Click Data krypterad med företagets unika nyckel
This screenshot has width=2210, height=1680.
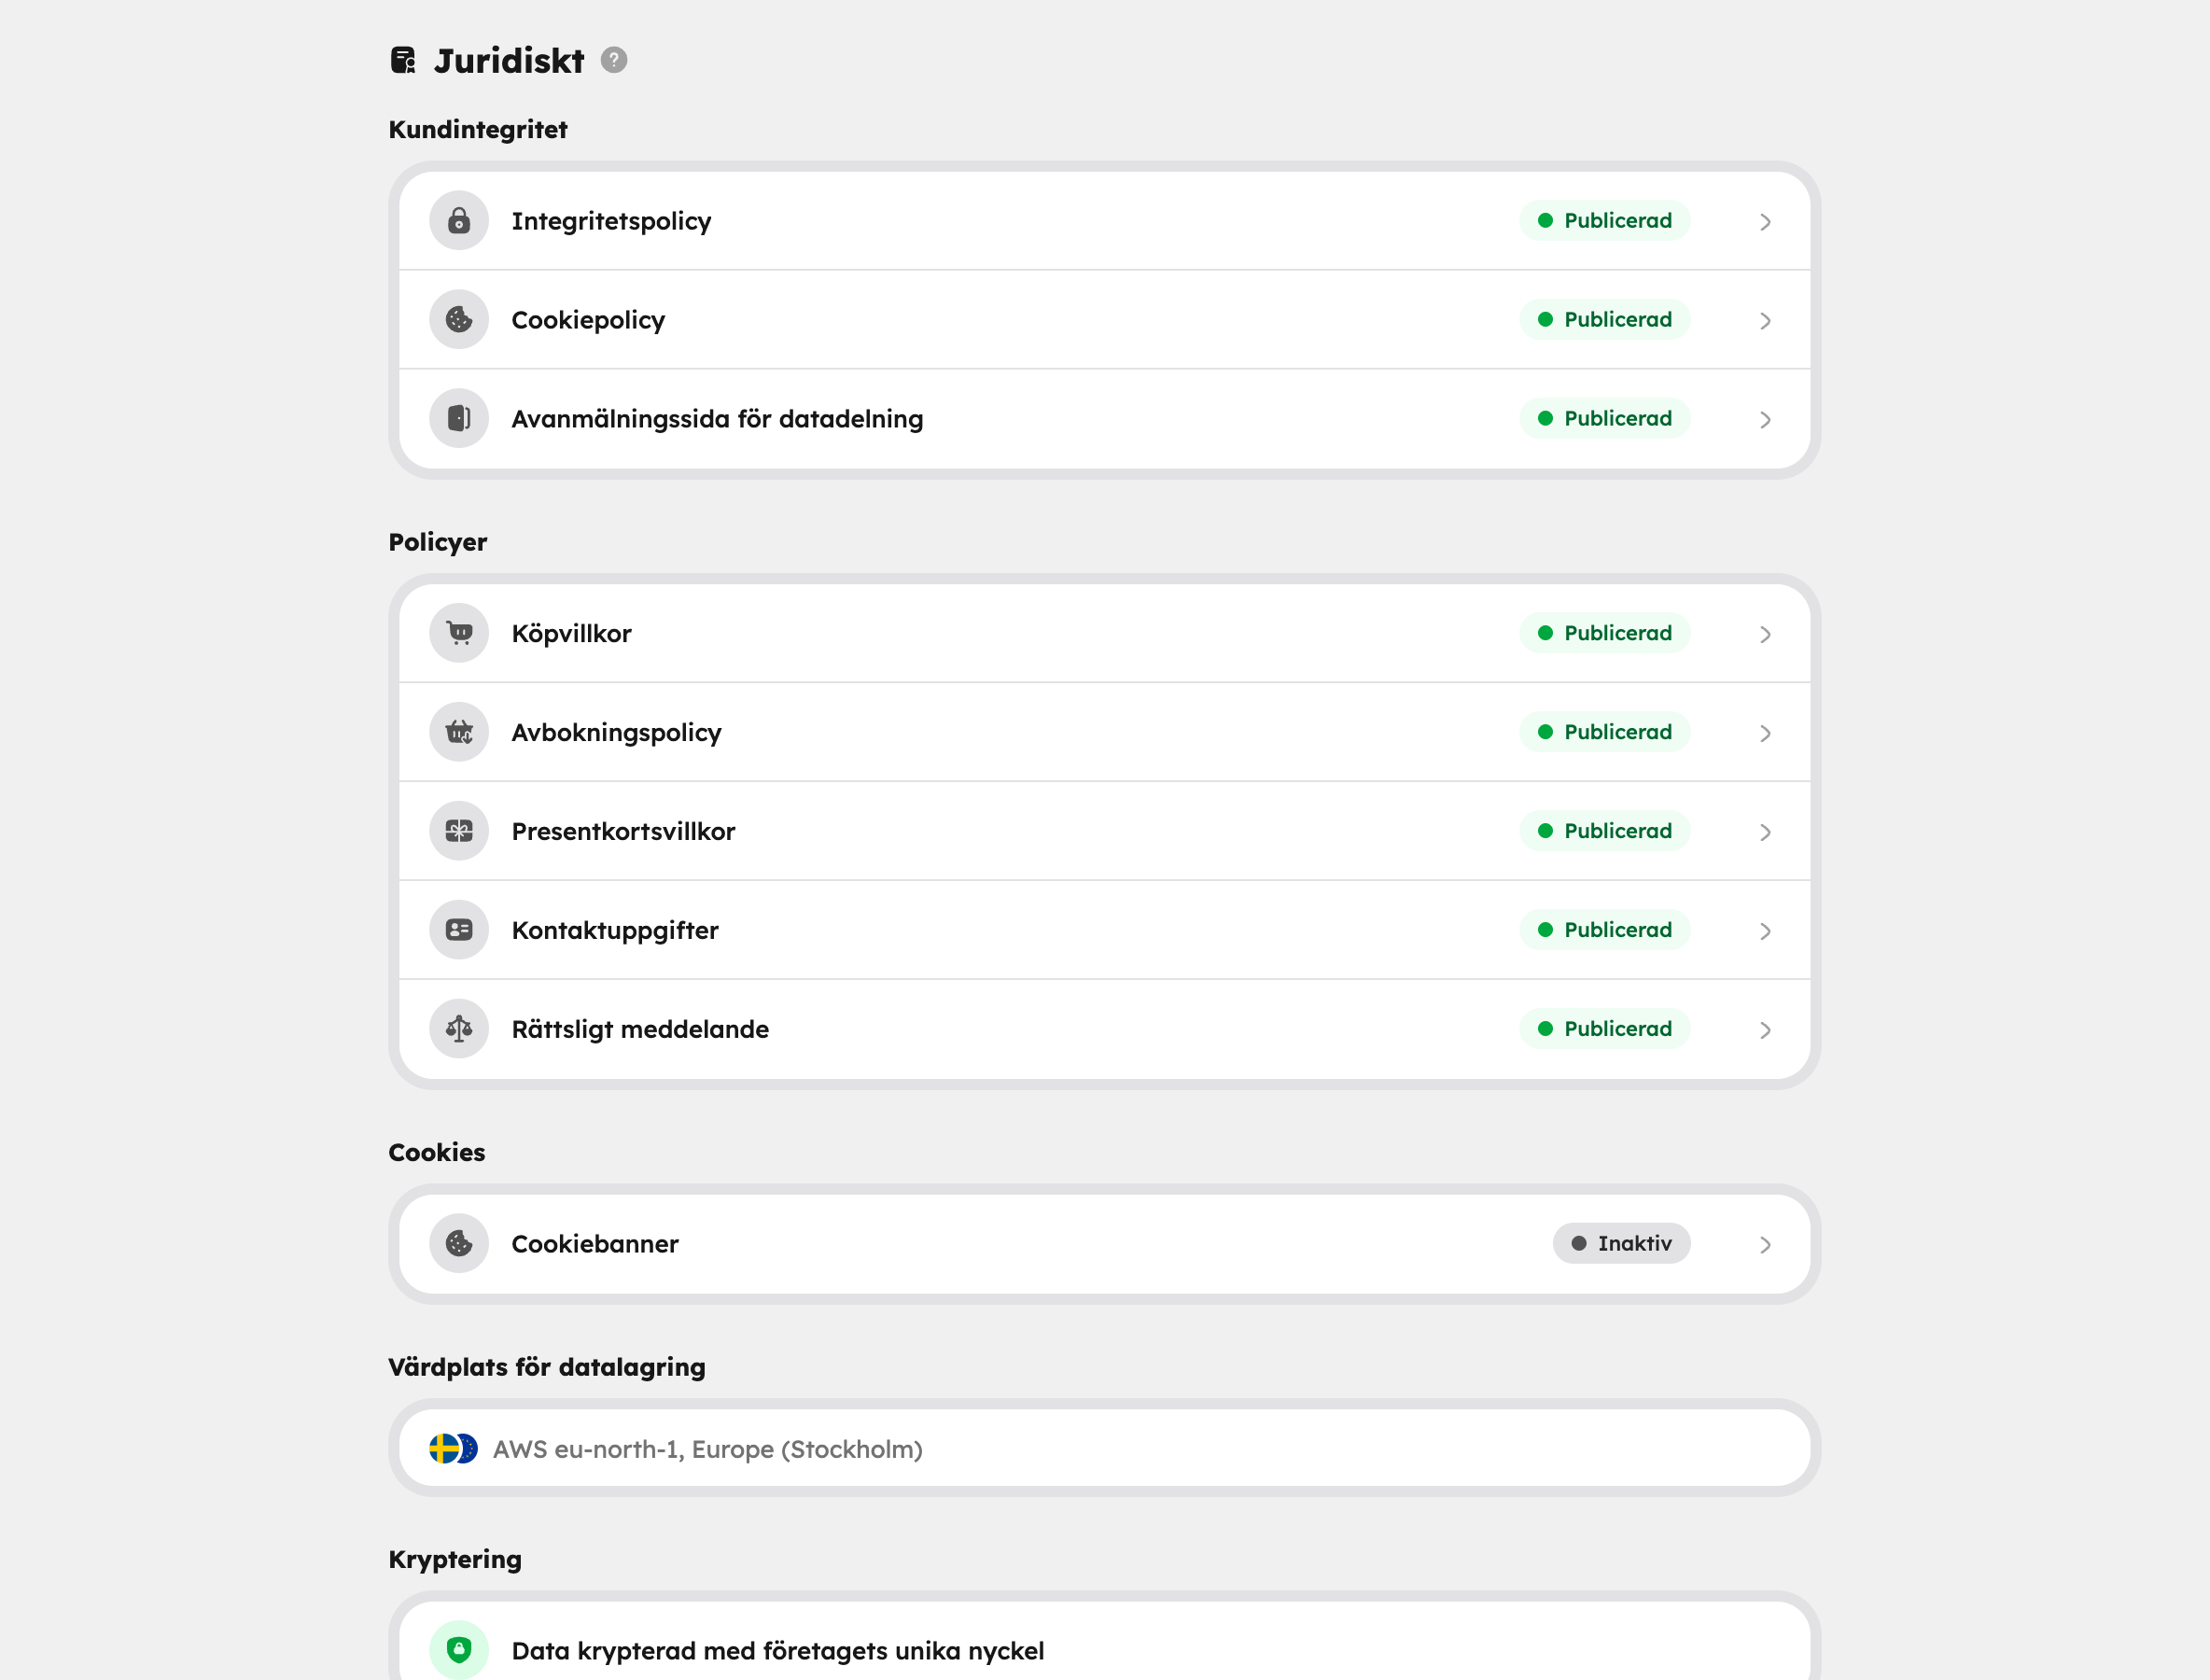778,1651
